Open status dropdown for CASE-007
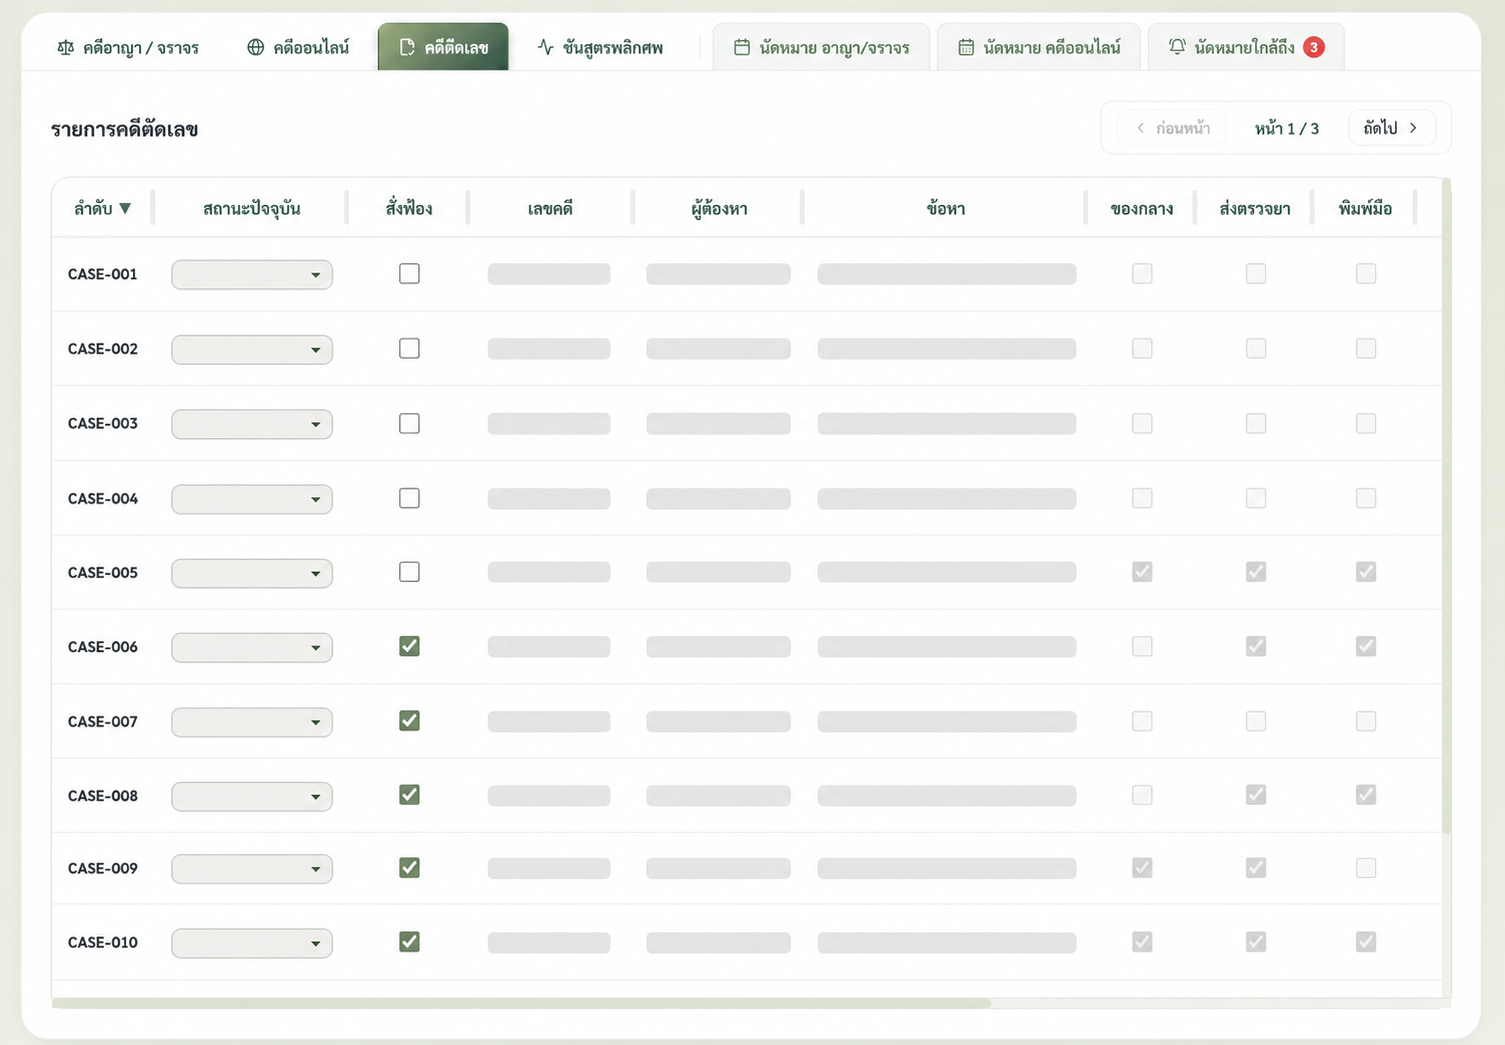1505x1045 pixels. (x=252, y=722)
